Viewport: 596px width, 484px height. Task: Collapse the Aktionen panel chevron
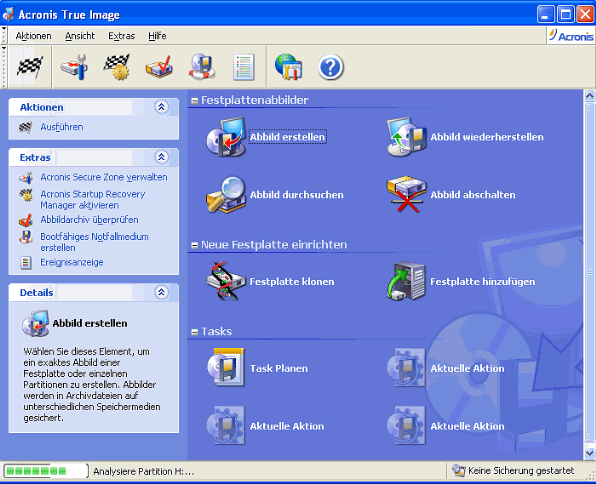point(162,107)
